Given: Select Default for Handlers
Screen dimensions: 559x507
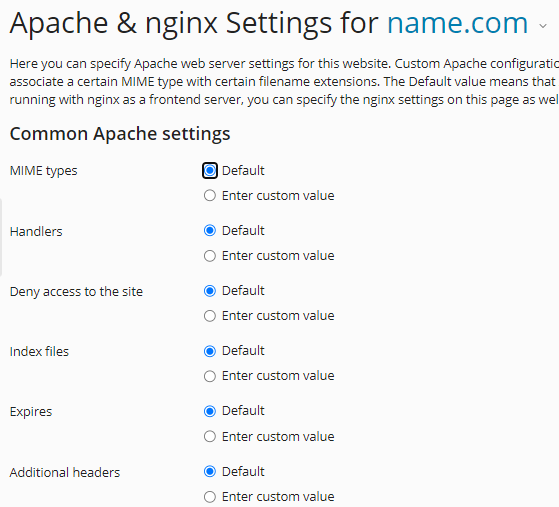Looking at the screenshot, I should (x=210, y=231).
